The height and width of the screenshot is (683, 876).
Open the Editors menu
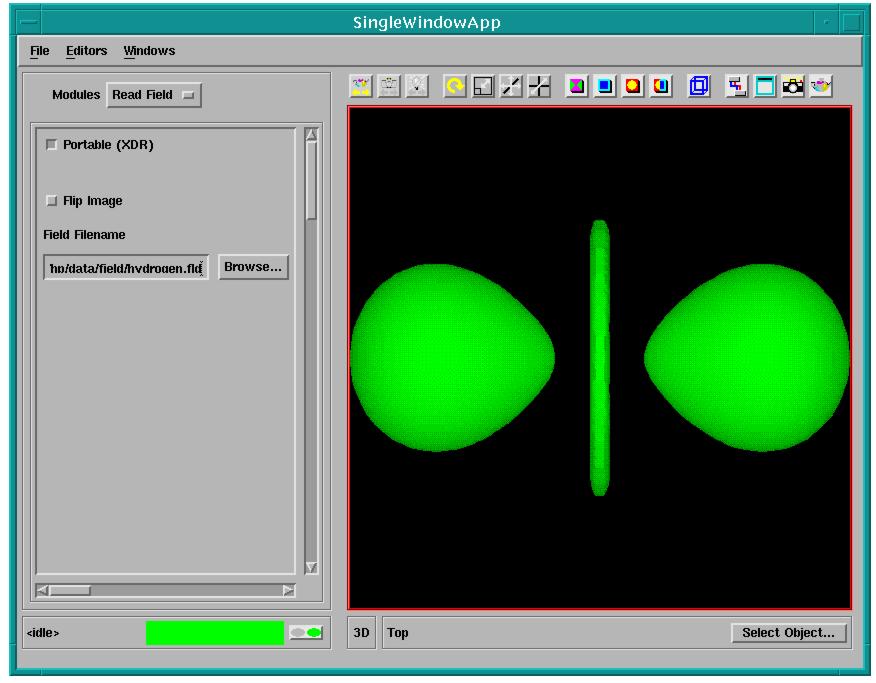(86, 51)
